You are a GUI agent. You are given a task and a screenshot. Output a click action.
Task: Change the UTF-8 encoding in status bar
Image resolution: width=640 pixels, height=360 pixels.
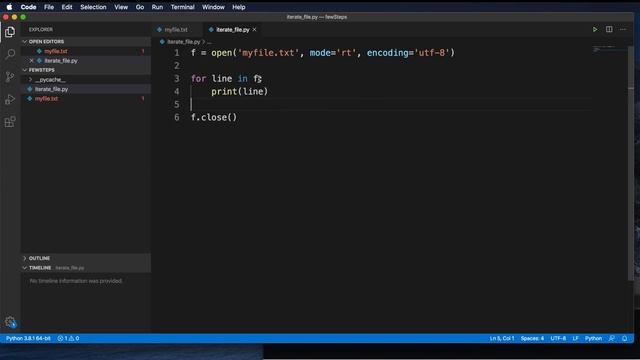click(x=558, y=338)
